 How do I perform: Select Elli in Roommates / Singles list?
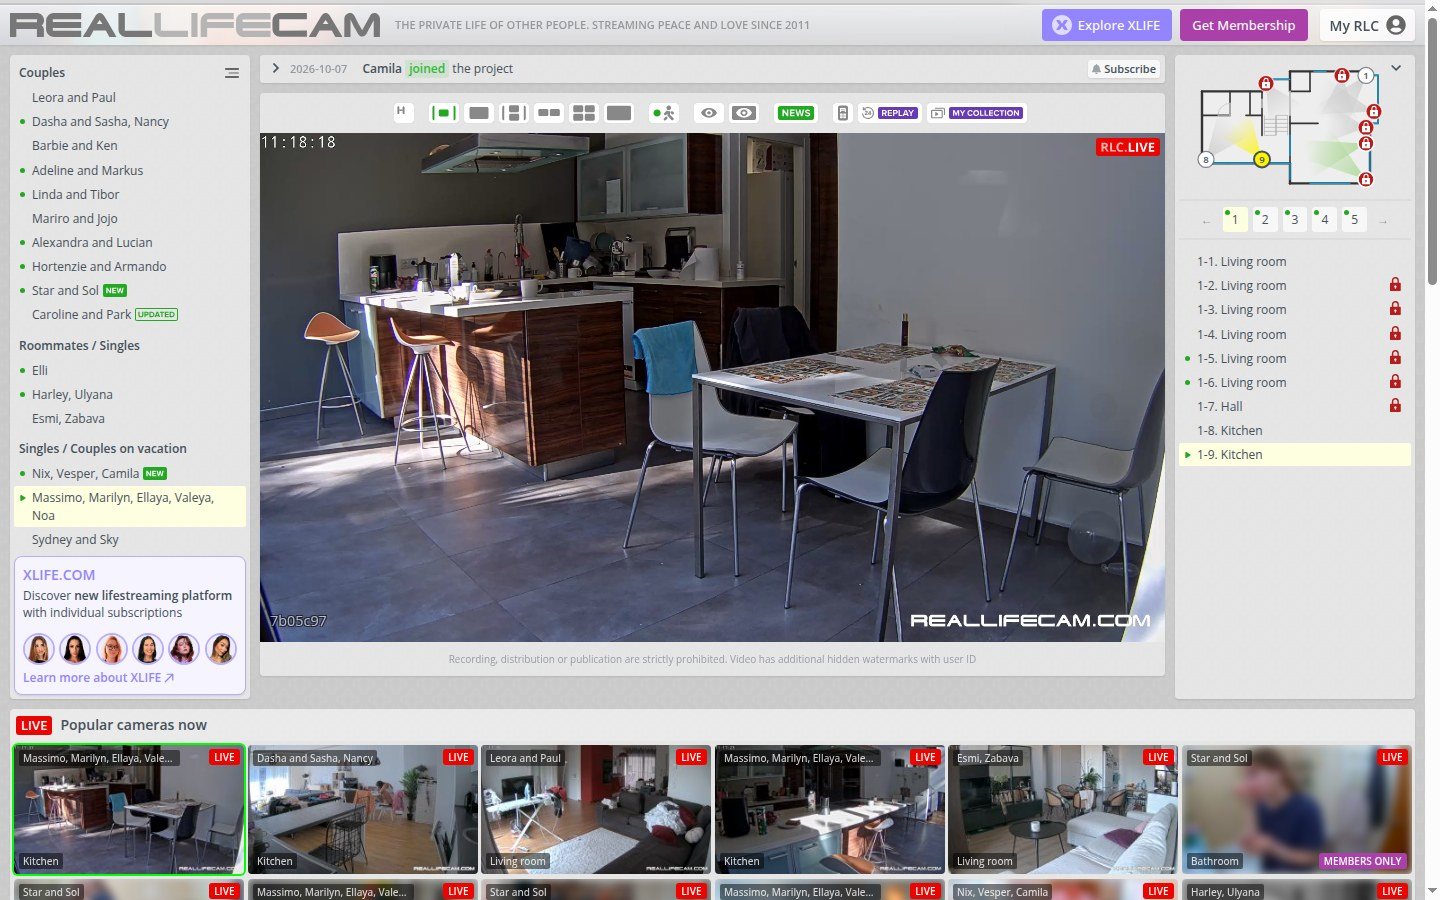(40, 371)
